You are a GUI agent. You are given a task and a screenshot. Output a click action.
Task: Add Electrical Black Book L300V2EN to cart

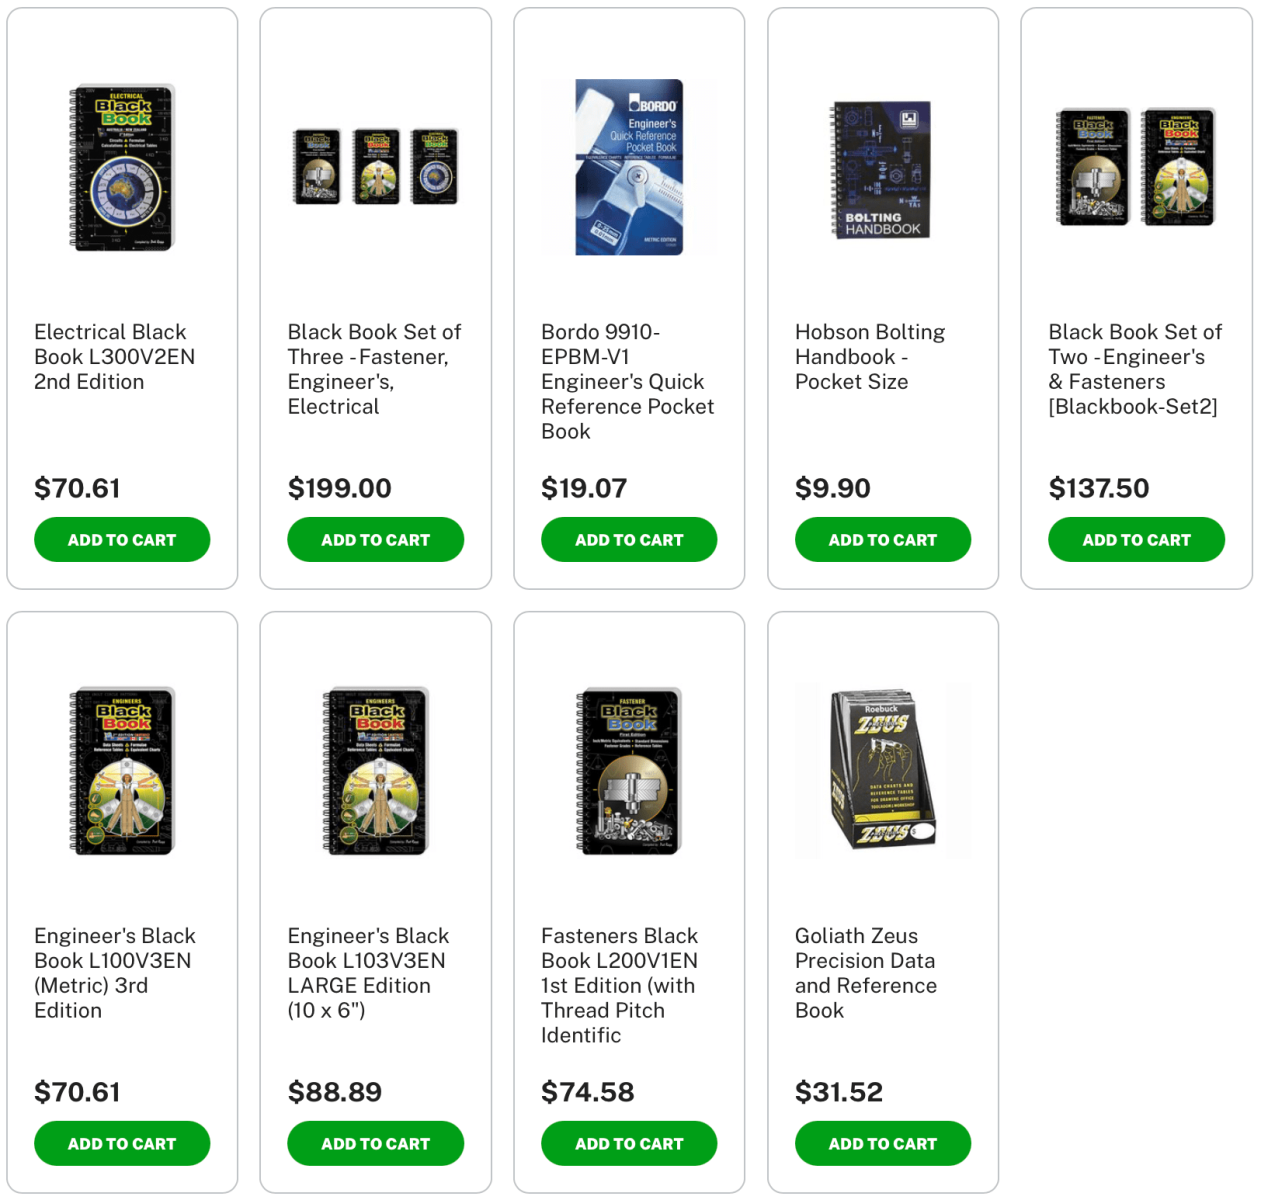click(x=122, y=539)
